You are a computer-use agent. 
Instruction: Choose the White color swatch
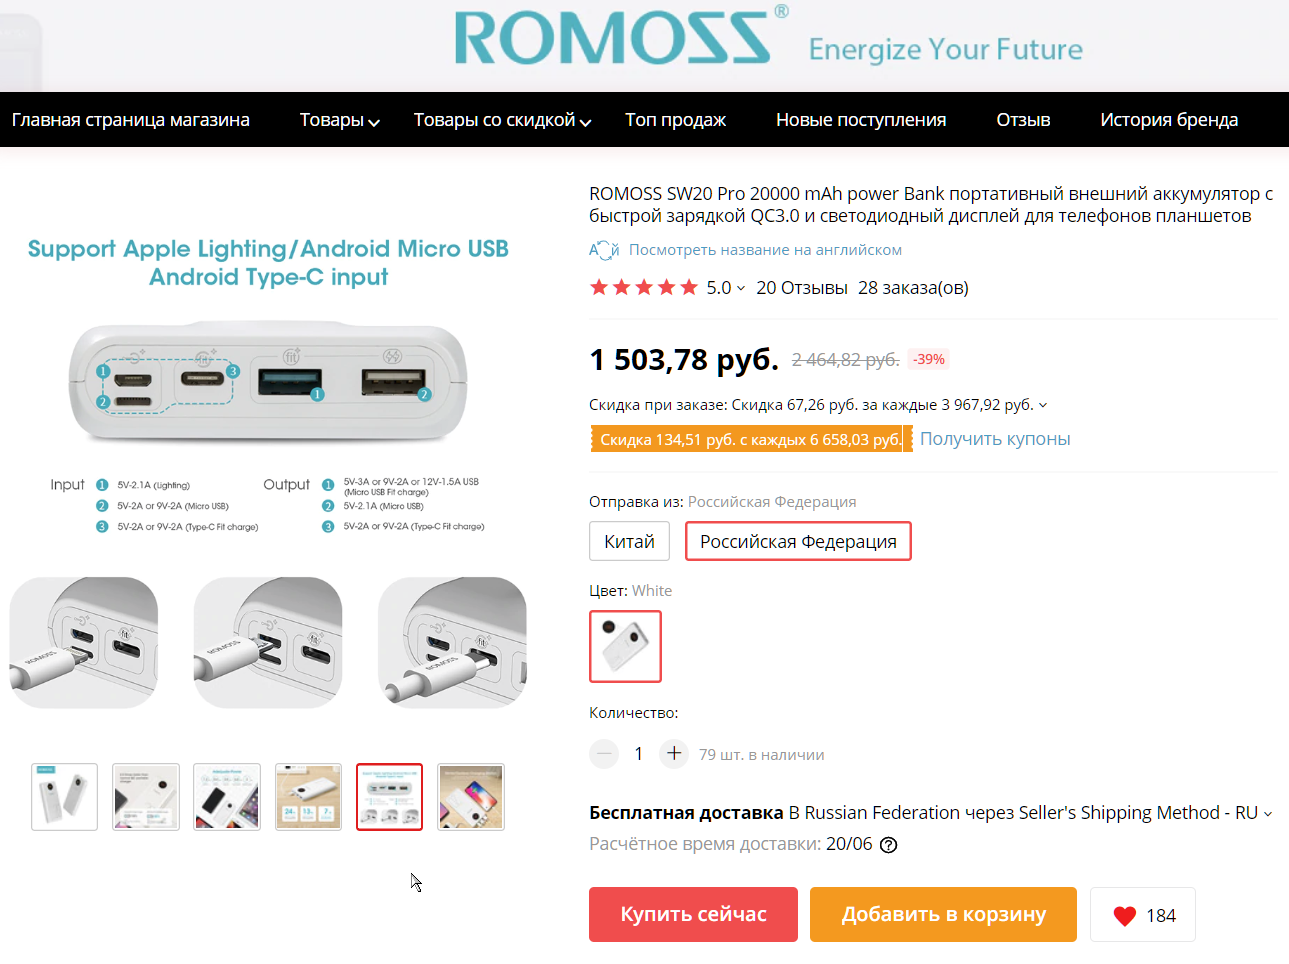point(625,646)
